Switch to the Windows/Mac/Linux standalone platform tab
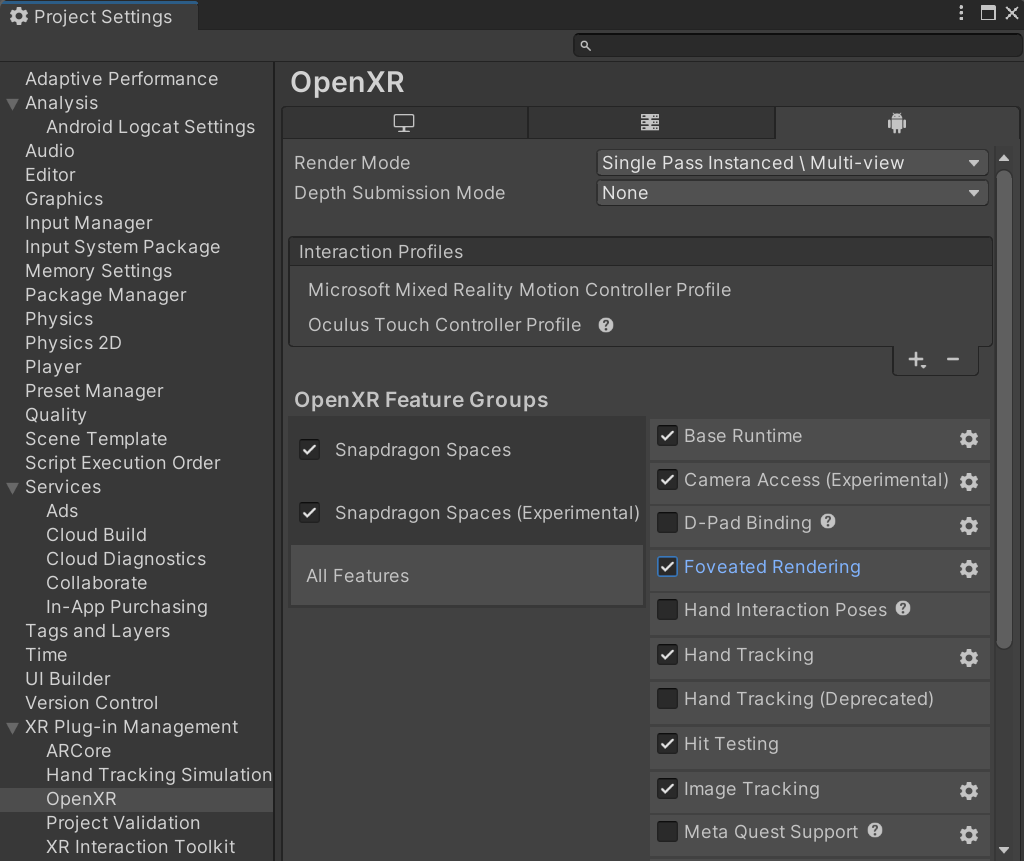 pyautogui.click(x=404, y=123)
